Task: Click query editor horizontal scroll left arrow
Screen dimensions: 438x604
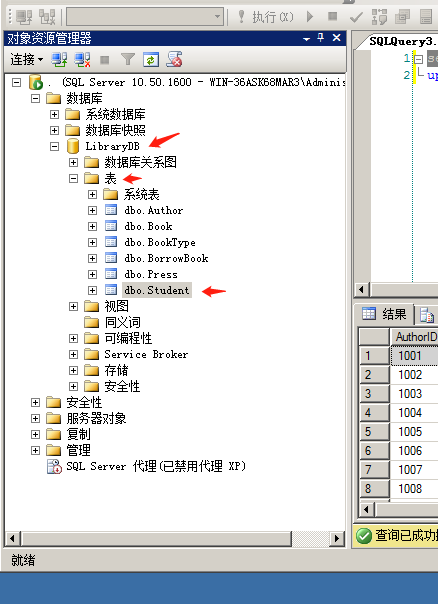Action: click(x=361, y=289)
